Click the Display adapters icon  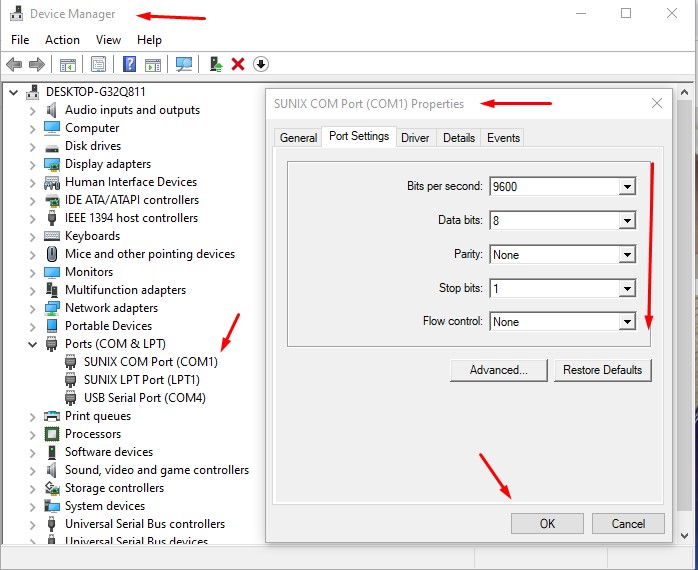52,164
